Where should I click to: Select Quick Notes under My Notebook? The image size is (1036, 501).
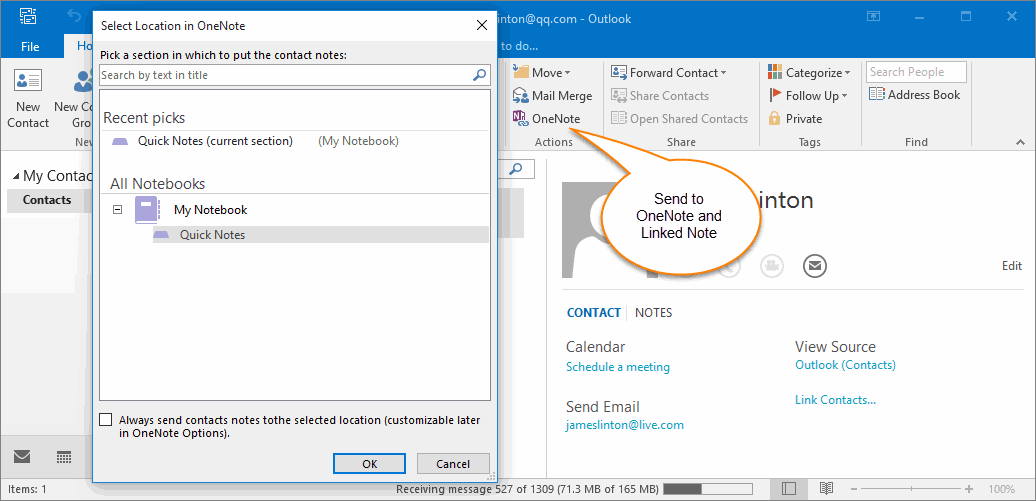tap(320, 235)
